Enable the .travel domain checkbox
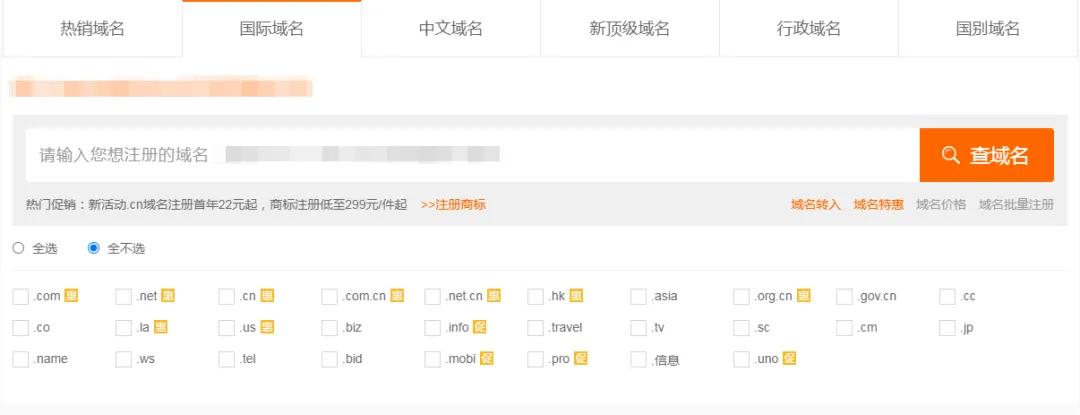Viewport: 1080px width, 415px height. [x=535, y=328]
